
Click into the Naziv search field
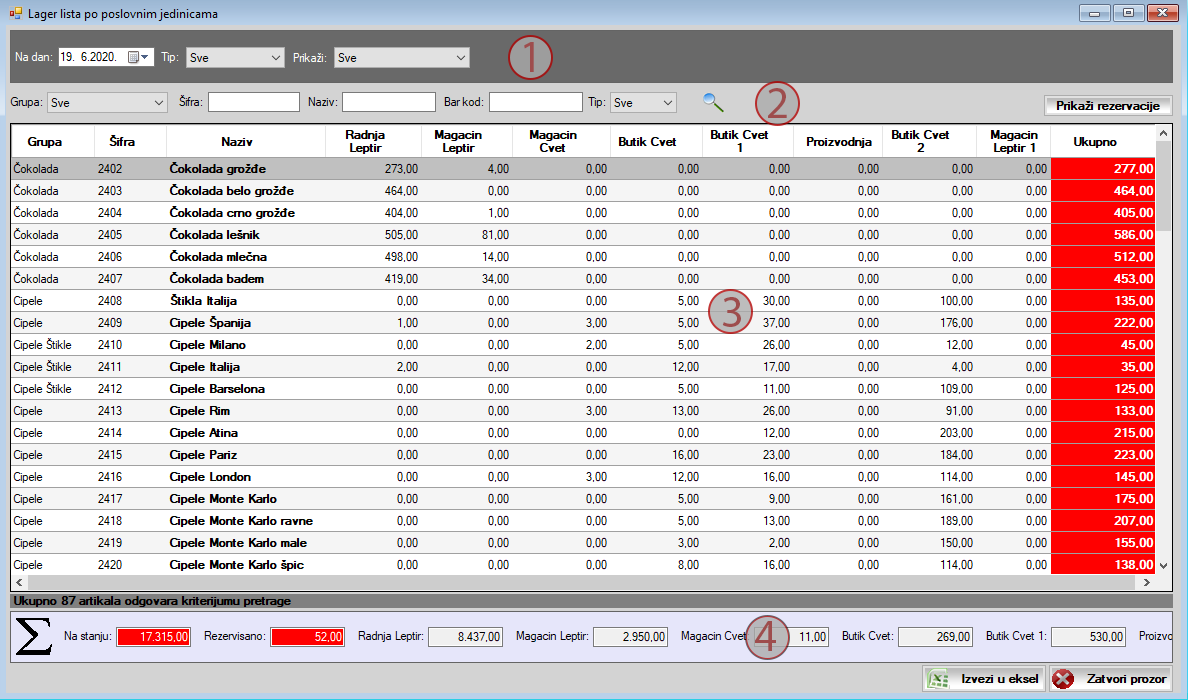coord(389,102)
